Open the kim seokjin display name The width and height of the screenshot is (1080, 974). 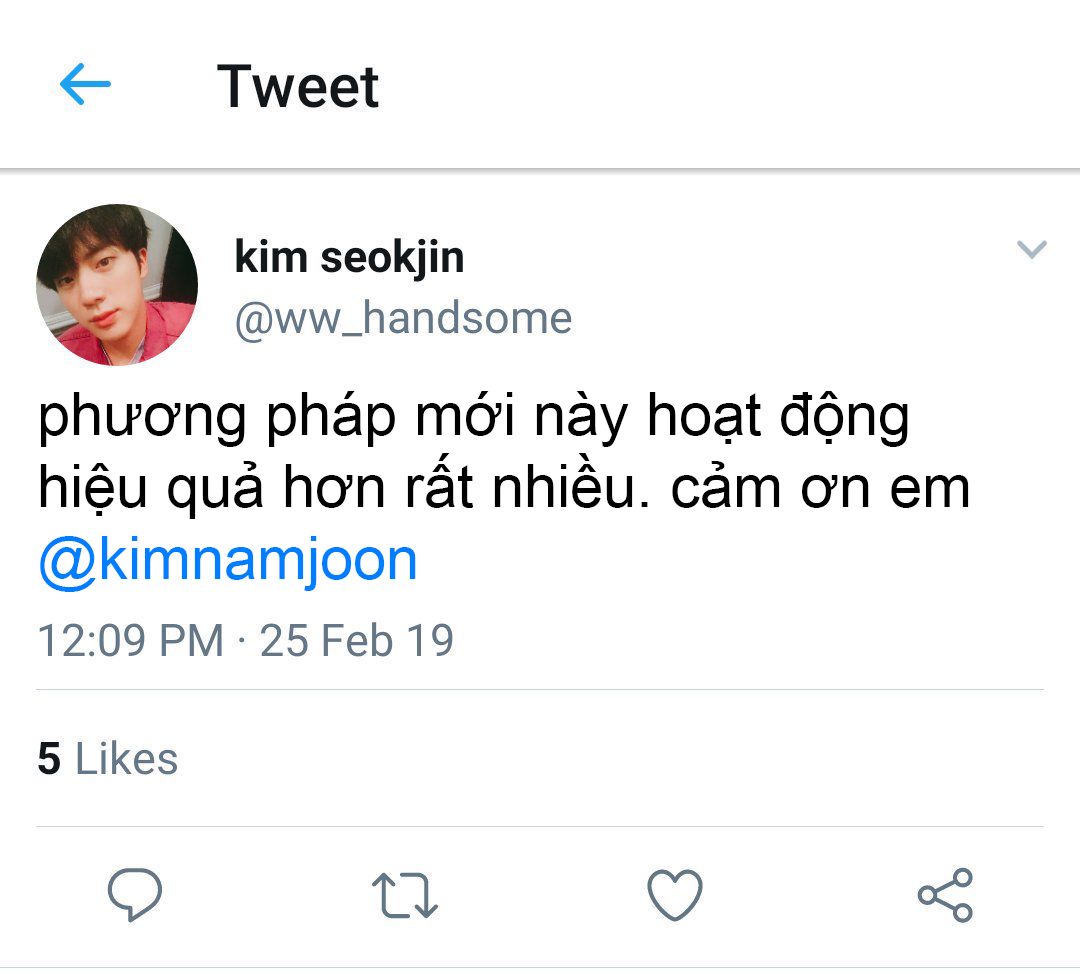(349, 258)
